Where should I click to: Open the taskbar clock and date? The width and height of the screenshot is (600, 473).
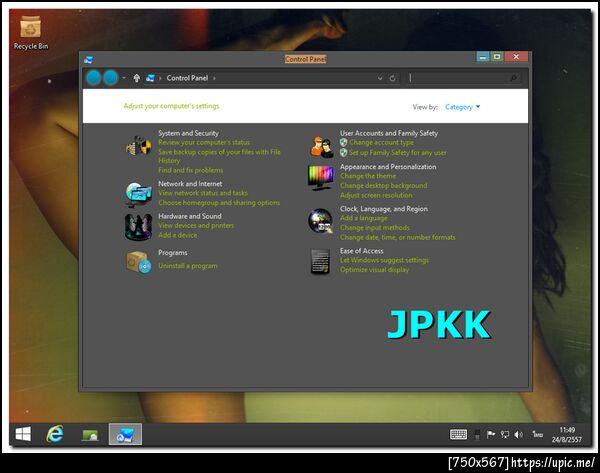click(567, 435)
